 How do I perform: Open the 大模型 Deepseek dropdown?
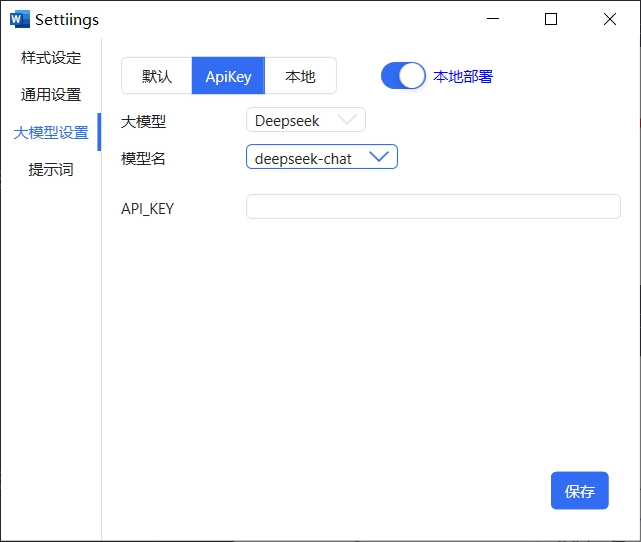pyautogui.click(x=306, y=120)
